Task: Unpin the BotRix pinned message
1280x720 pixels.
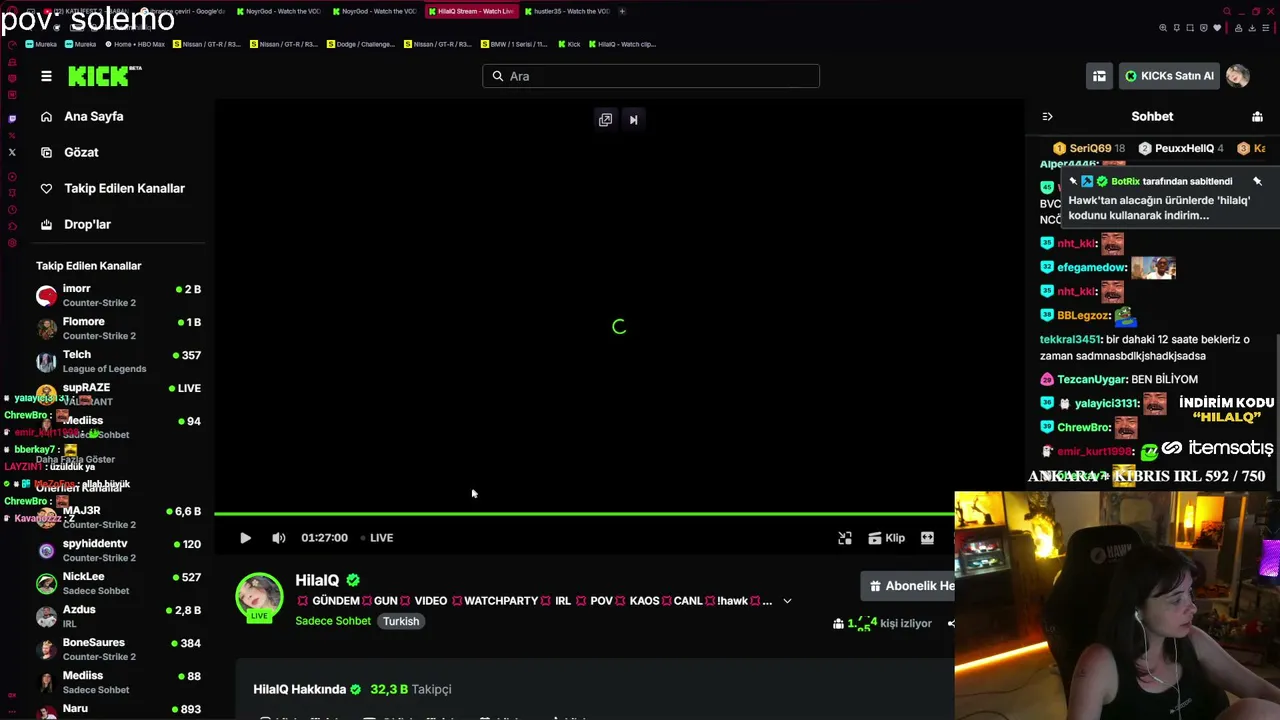Action: coord(1257,181)
